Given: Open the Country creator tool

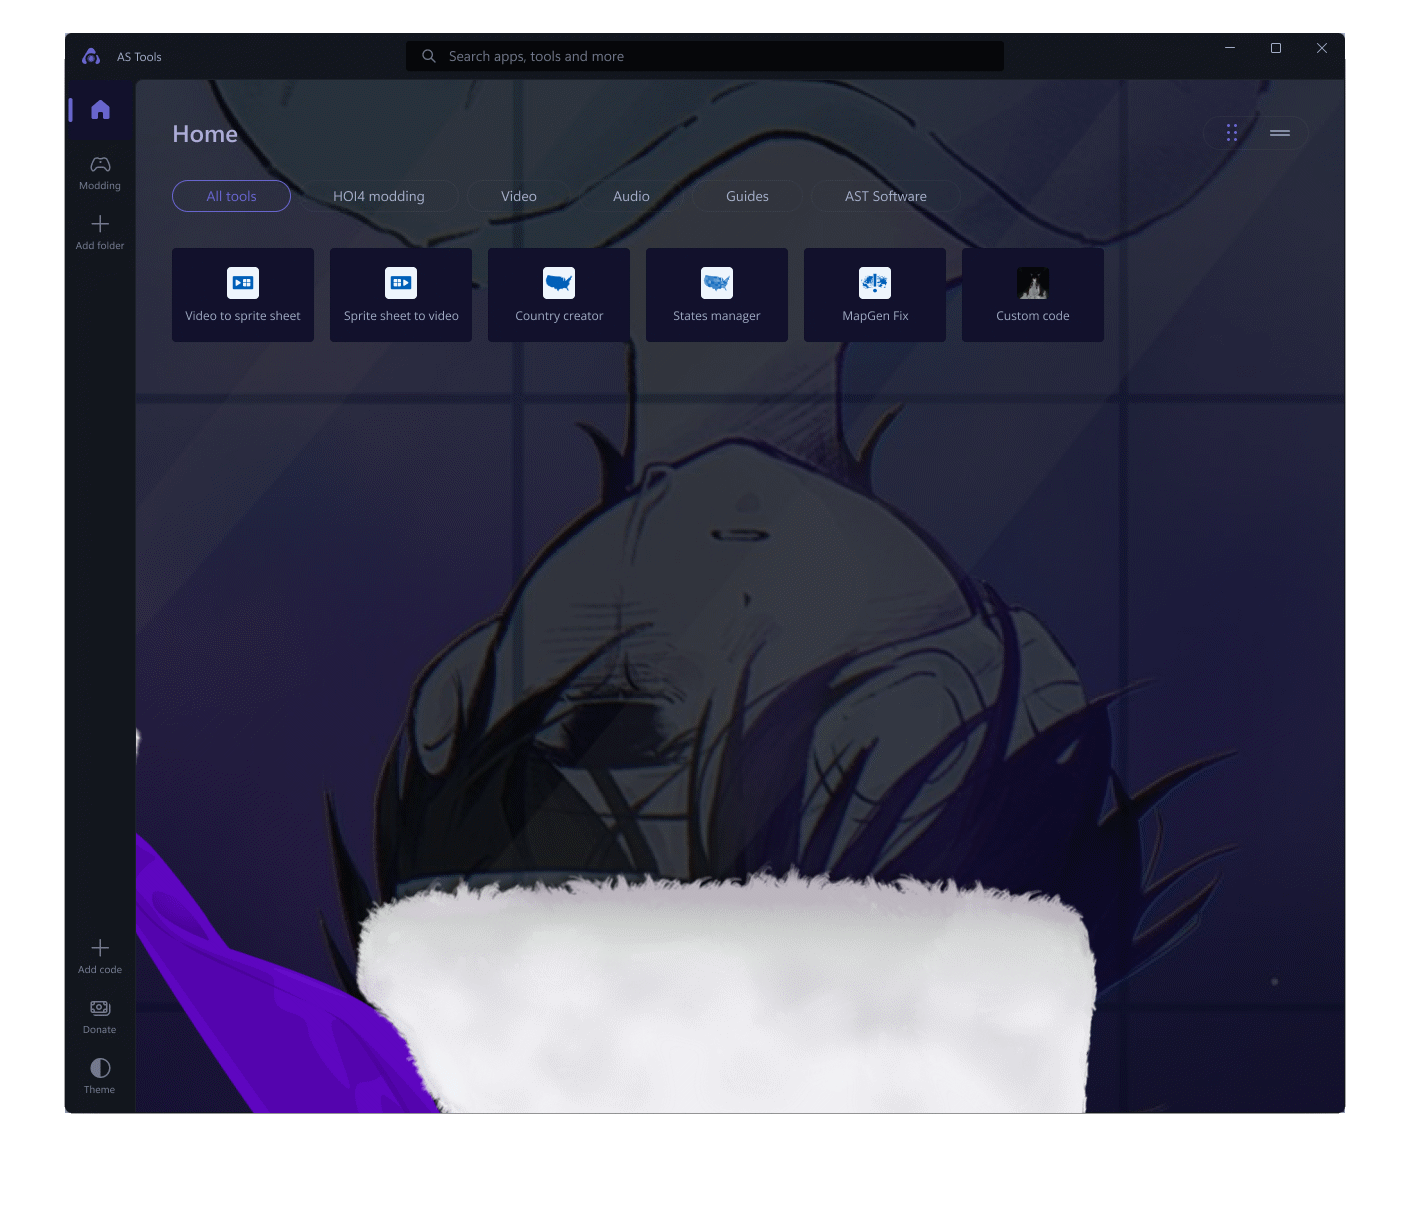Looking at the screenshot, I should pyautogui.click(x=559, y=295).
